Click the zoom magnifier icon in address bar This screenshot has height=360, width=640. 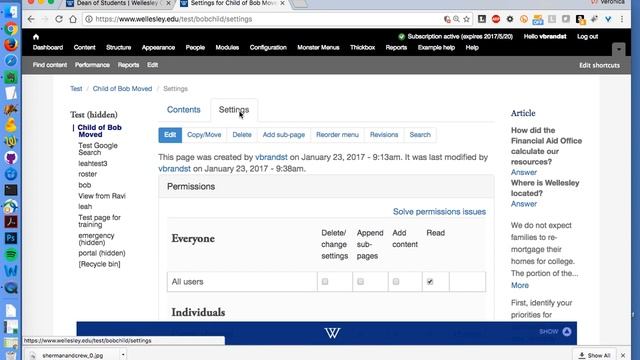[x=456, y=19]
